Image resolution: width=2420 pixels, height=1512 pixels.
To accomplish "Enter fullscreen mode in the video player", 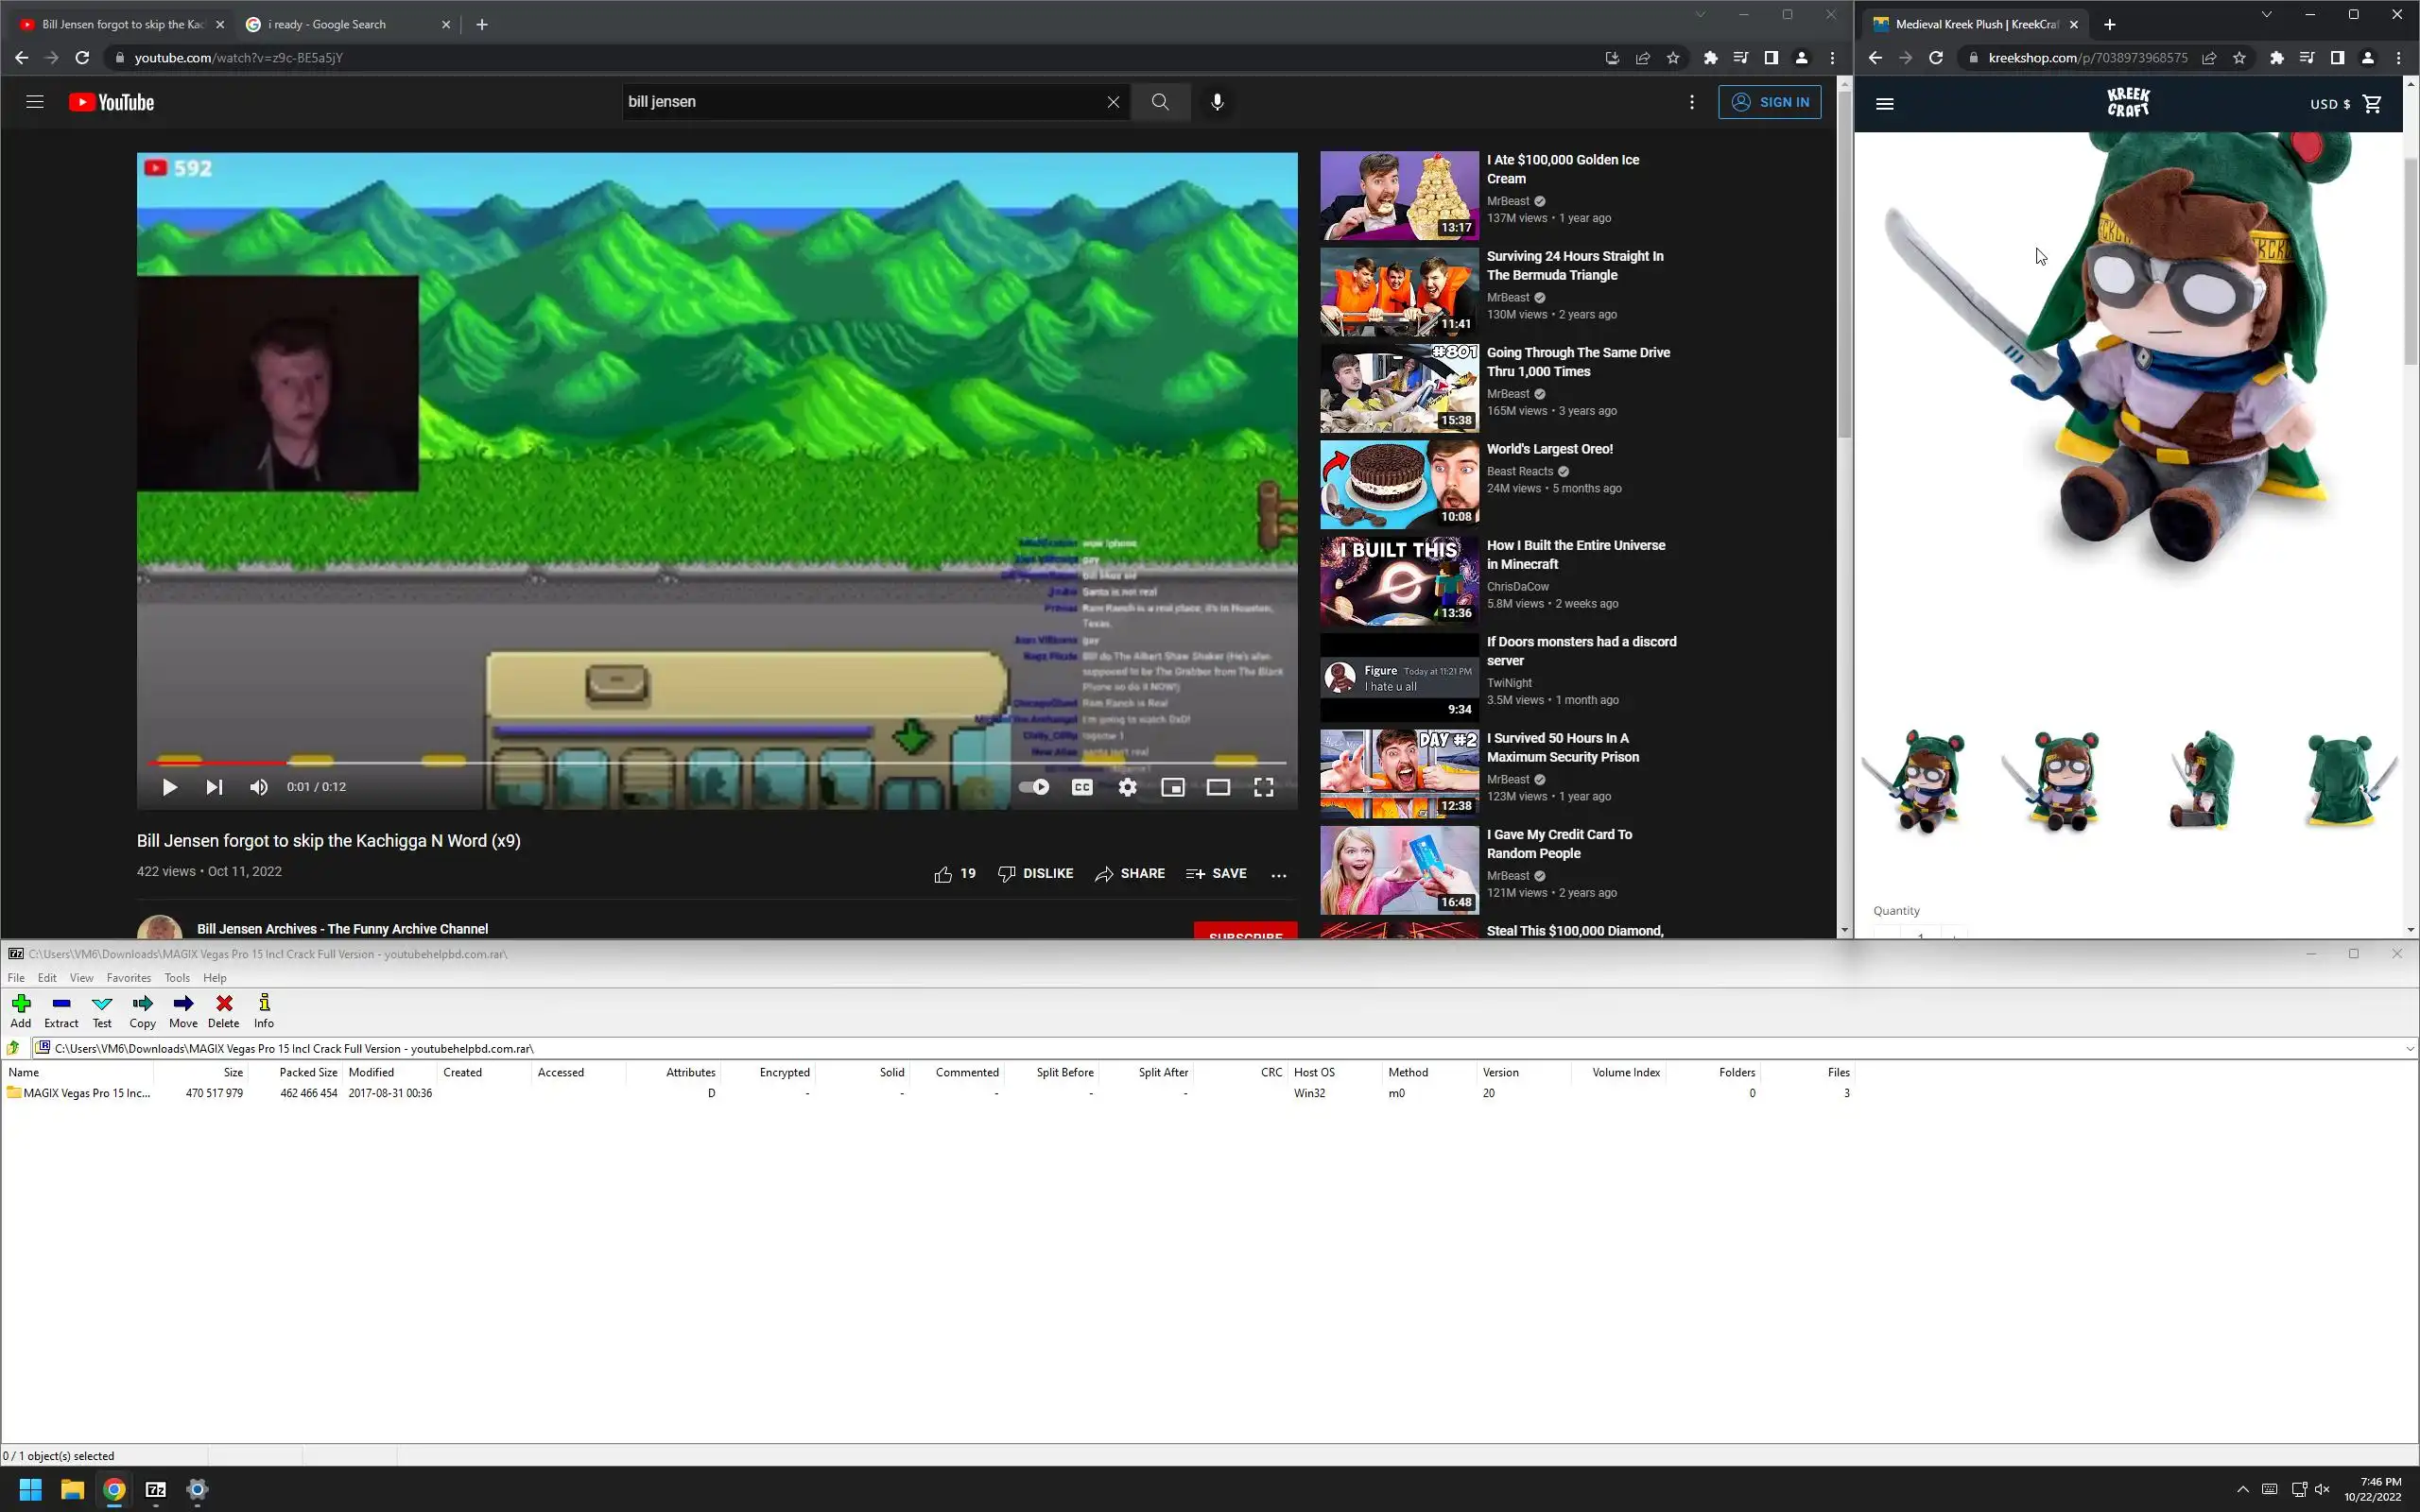I will [1263, 787].
